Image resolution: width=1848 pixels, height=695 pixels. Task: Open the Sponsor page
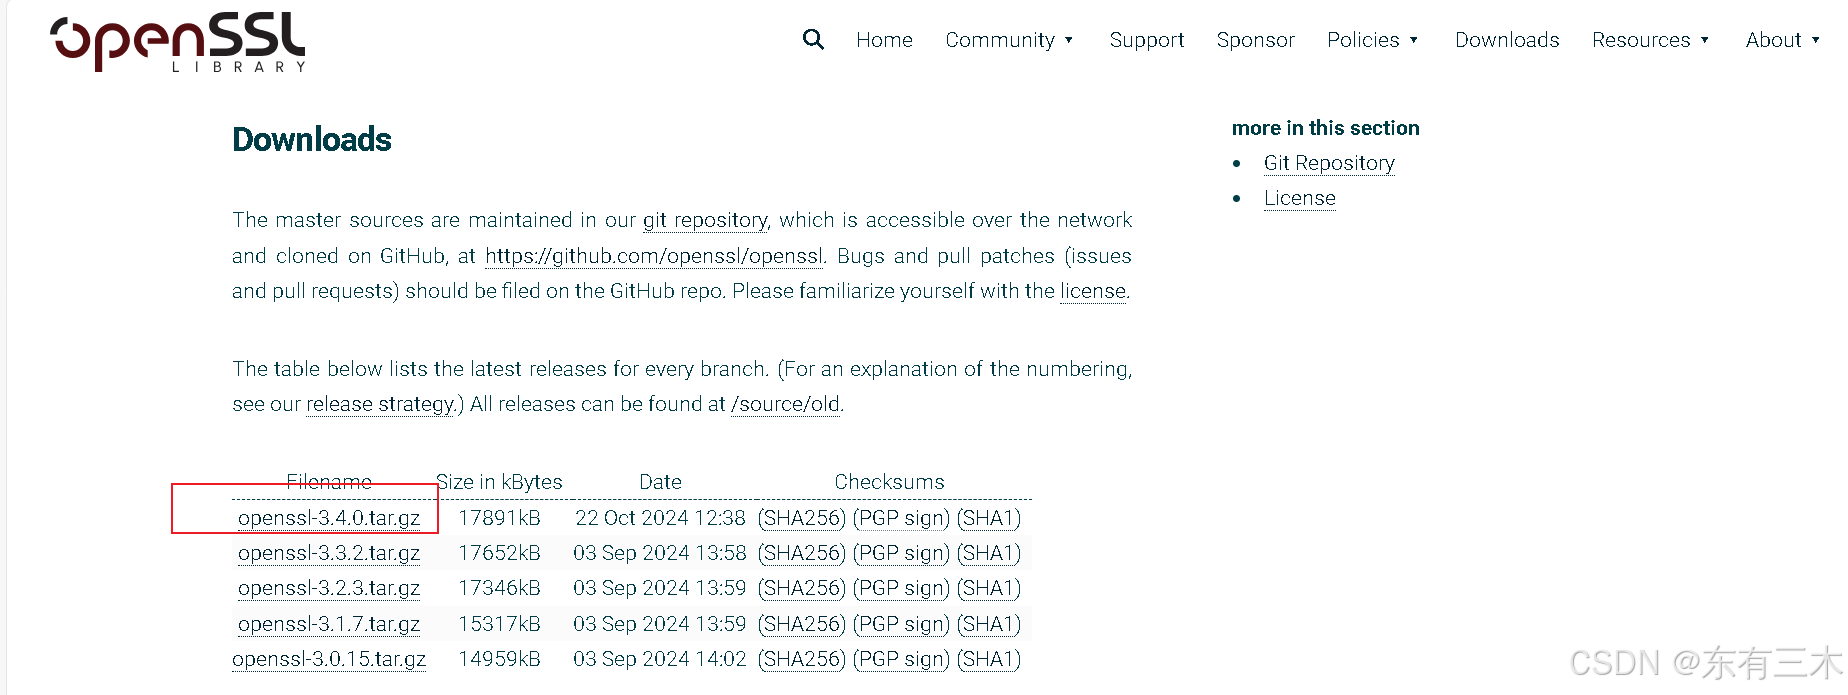pyautogui.click(x=1255, y=40)
